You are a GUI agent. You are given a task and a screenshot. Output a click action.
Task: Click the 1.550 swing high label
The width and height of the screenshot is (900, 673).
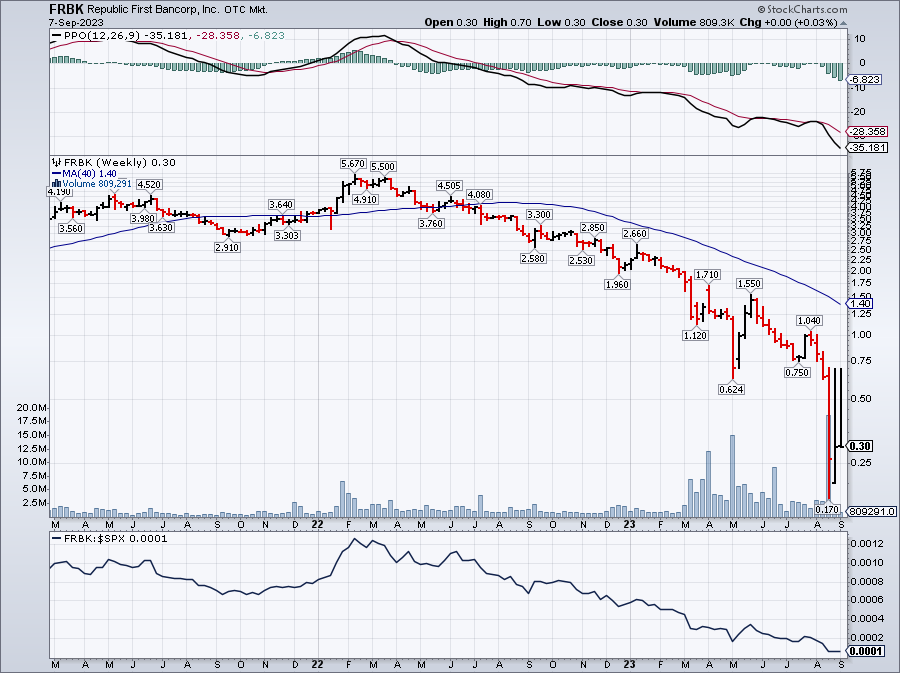tap(750, 284)
